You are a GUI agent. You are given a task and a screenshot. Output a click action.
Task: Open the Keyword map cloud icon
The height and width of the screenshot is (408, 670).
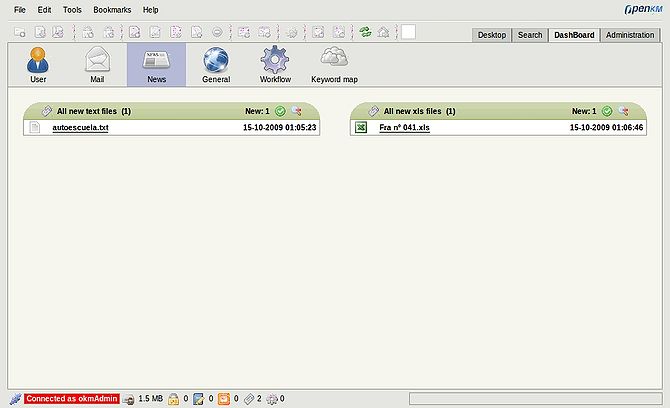pos(334,57)
